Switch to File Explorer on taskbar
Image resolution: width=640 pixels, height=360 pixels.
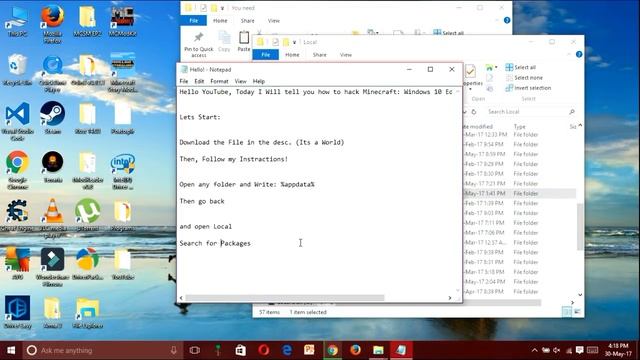click(378, 350)
